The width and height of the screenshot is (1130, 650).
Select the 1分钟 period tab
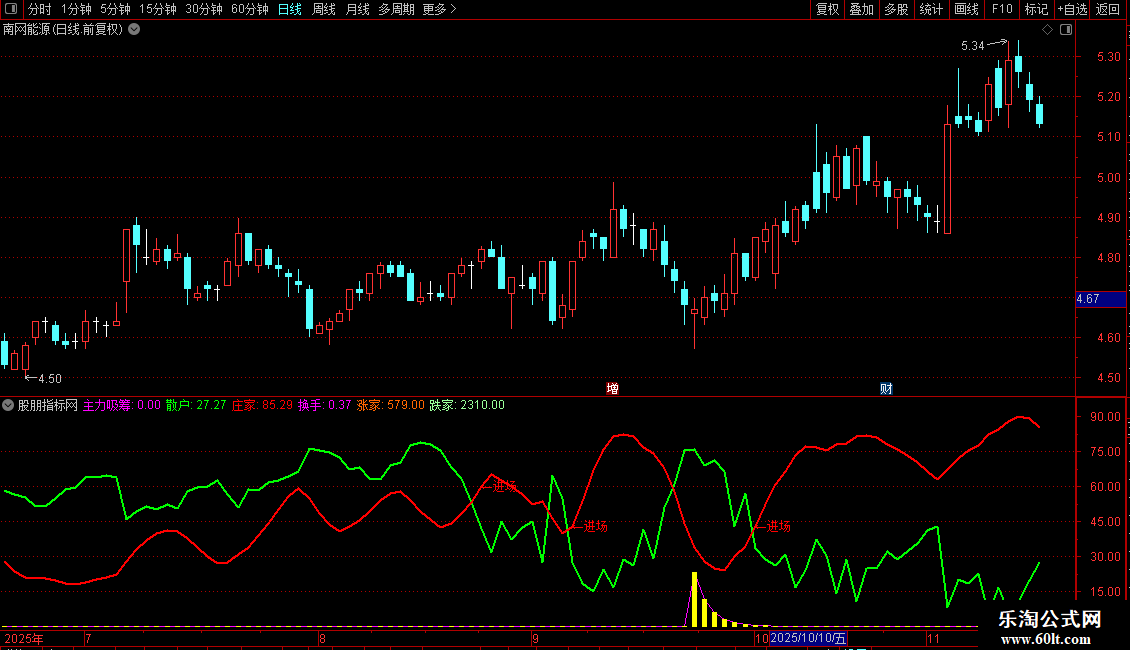[x=76, y=9]
